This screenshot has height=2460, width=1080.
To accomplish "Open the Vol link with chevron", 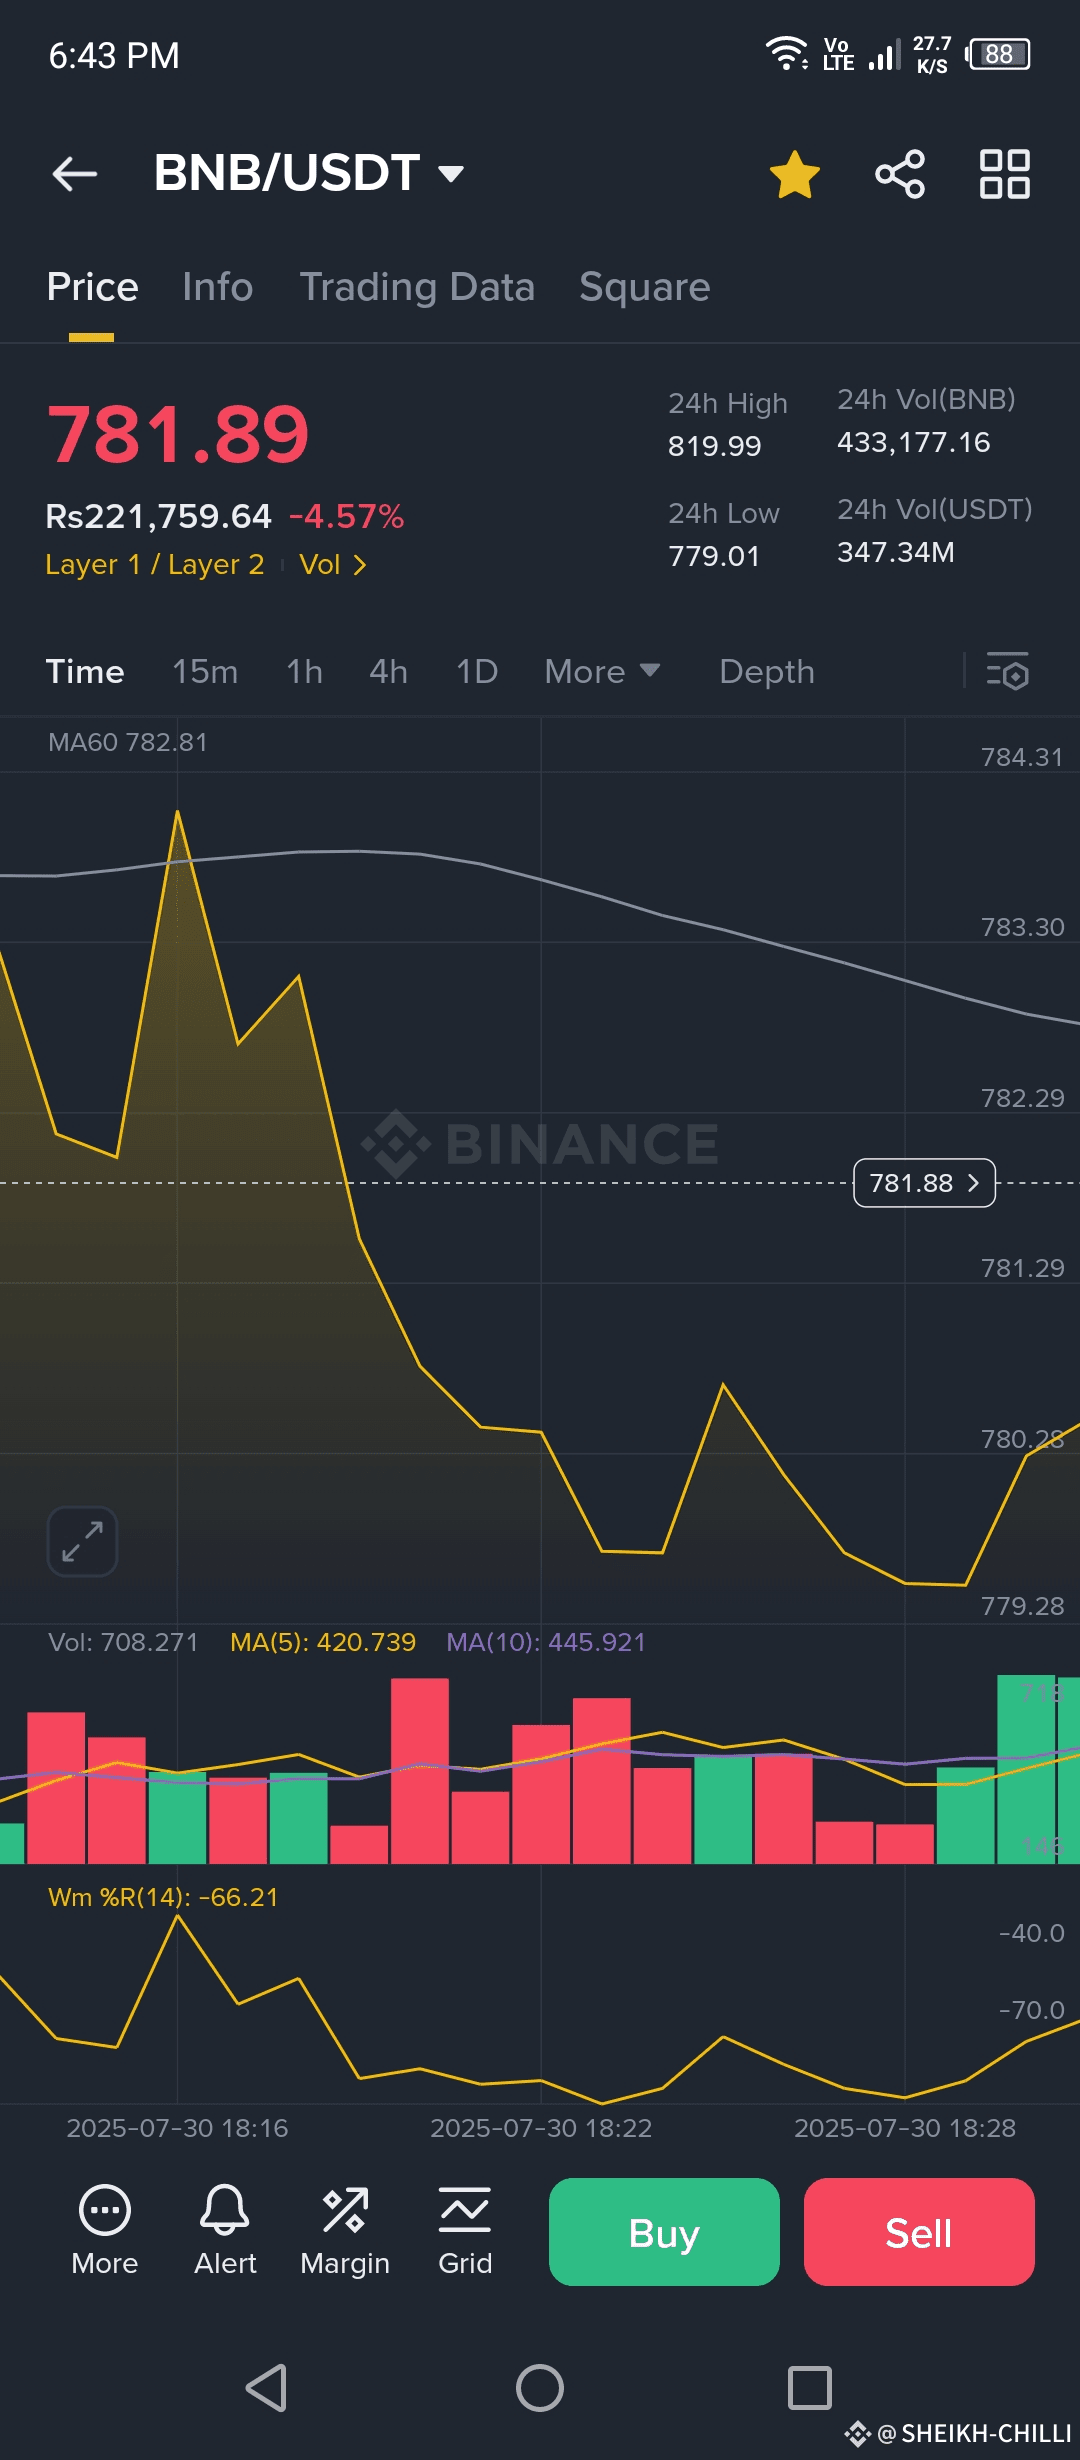I will tap(333, 565).
